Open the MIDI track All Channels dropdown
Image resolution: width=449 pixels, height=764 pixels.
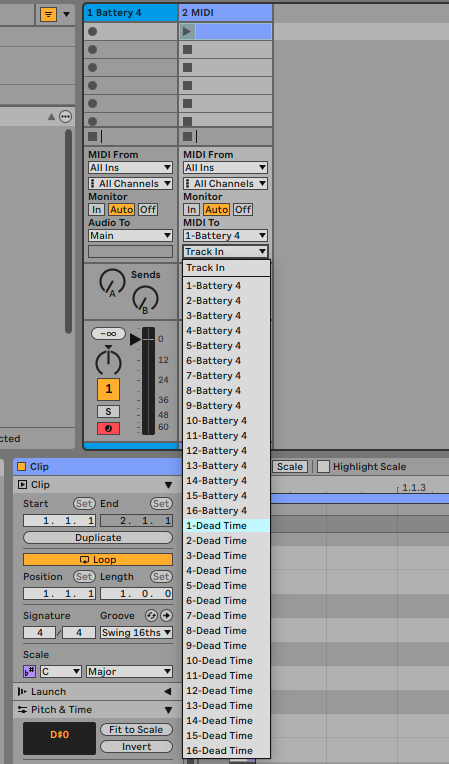pos(225,184)
